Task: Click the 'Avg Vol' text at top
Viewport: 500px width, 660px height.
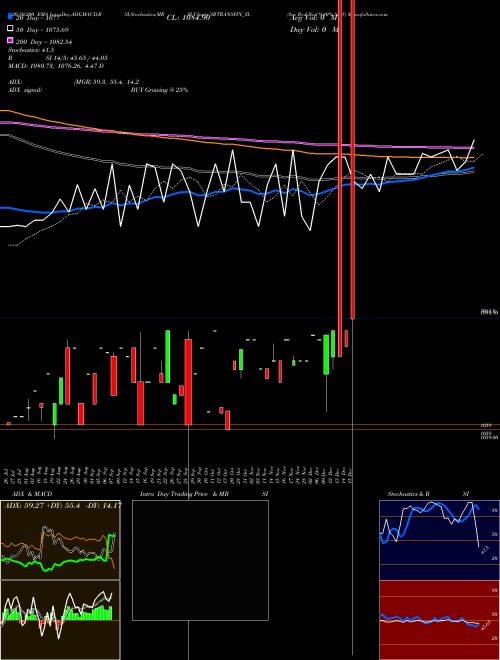Action: [313, 18]
